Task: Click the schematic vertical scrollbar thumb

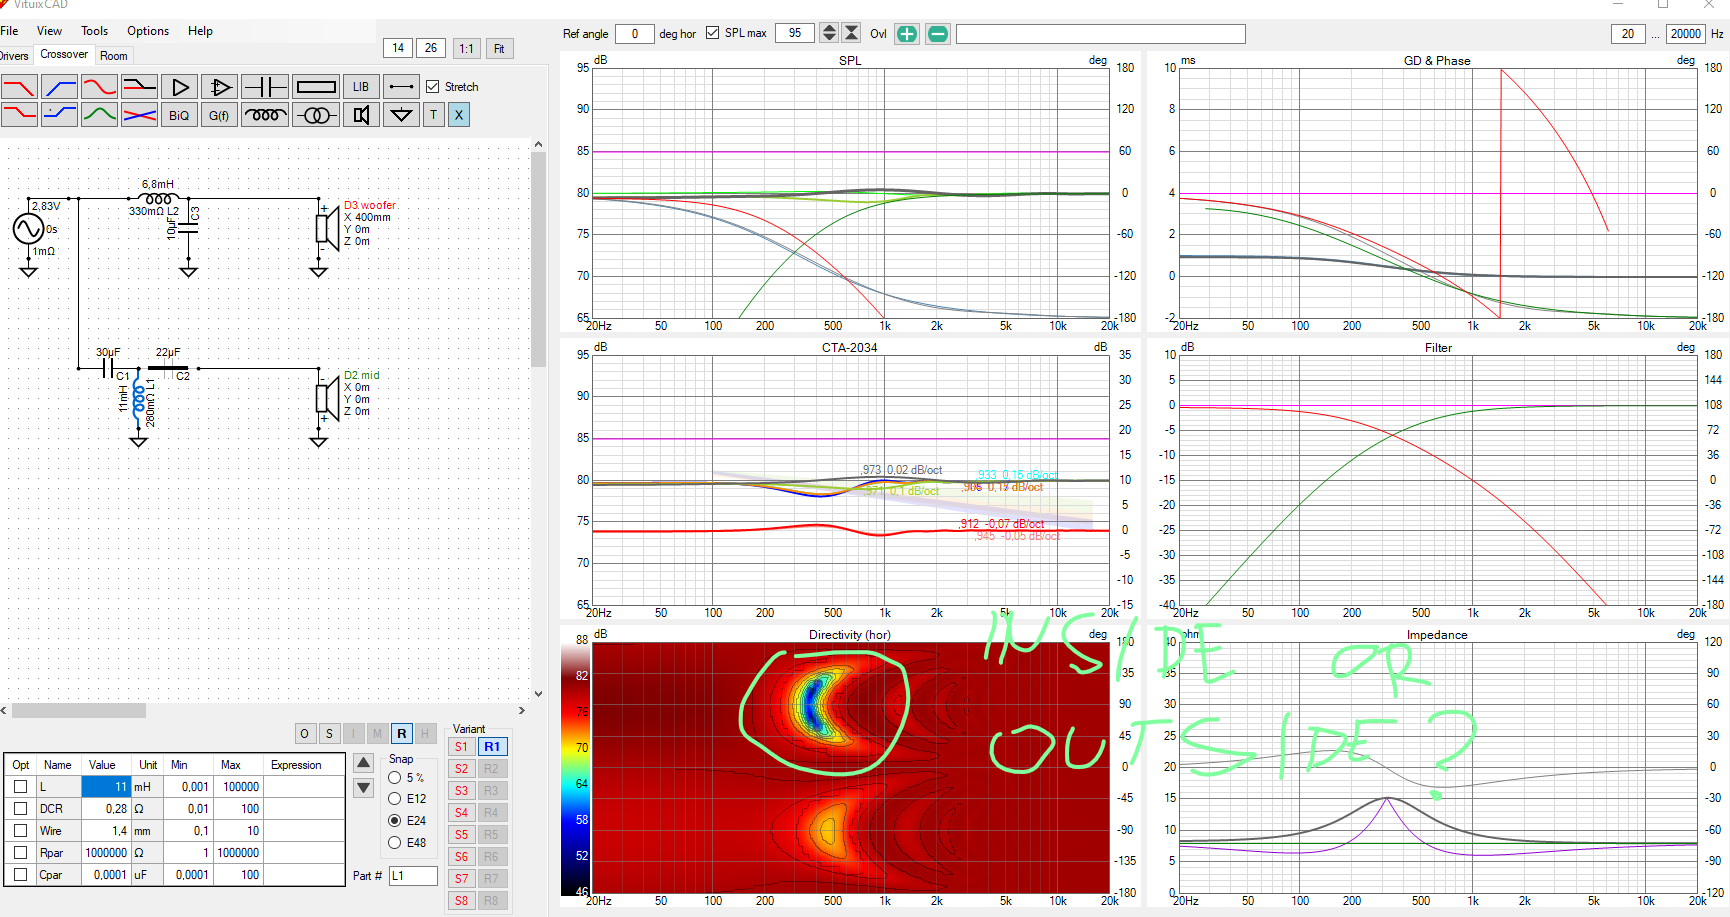Action: pos(538,260)
